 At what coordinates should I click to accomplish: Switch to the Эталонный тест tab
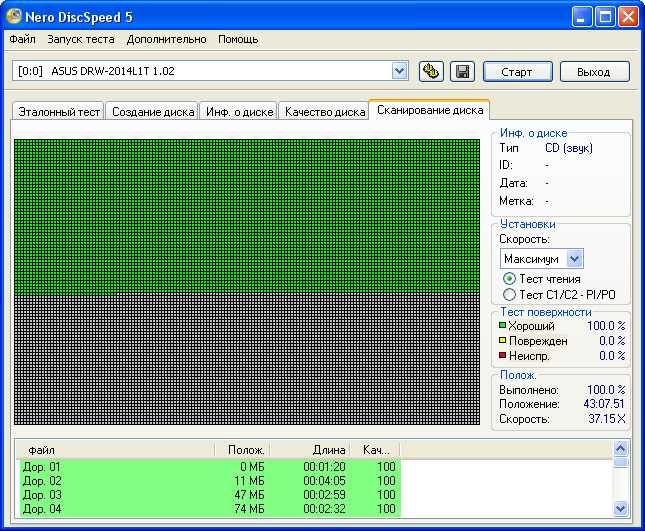[x=59, y=111]
